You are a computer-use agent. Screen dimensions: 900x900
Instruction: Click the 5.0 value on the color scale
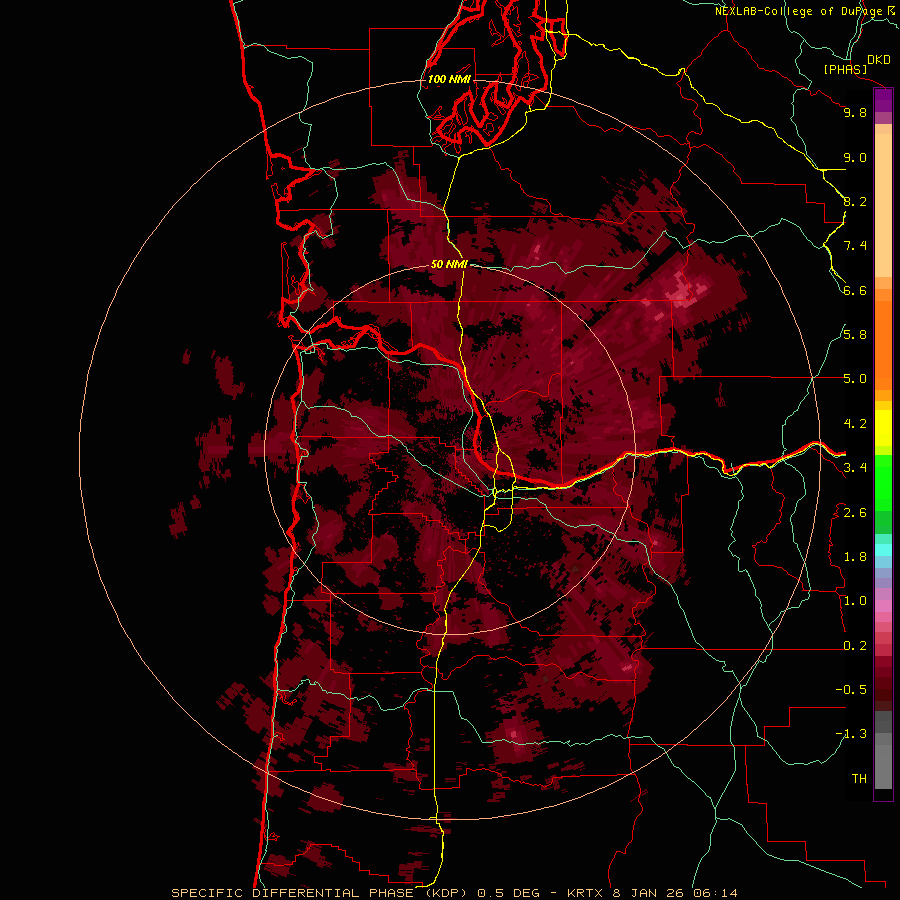855,379
